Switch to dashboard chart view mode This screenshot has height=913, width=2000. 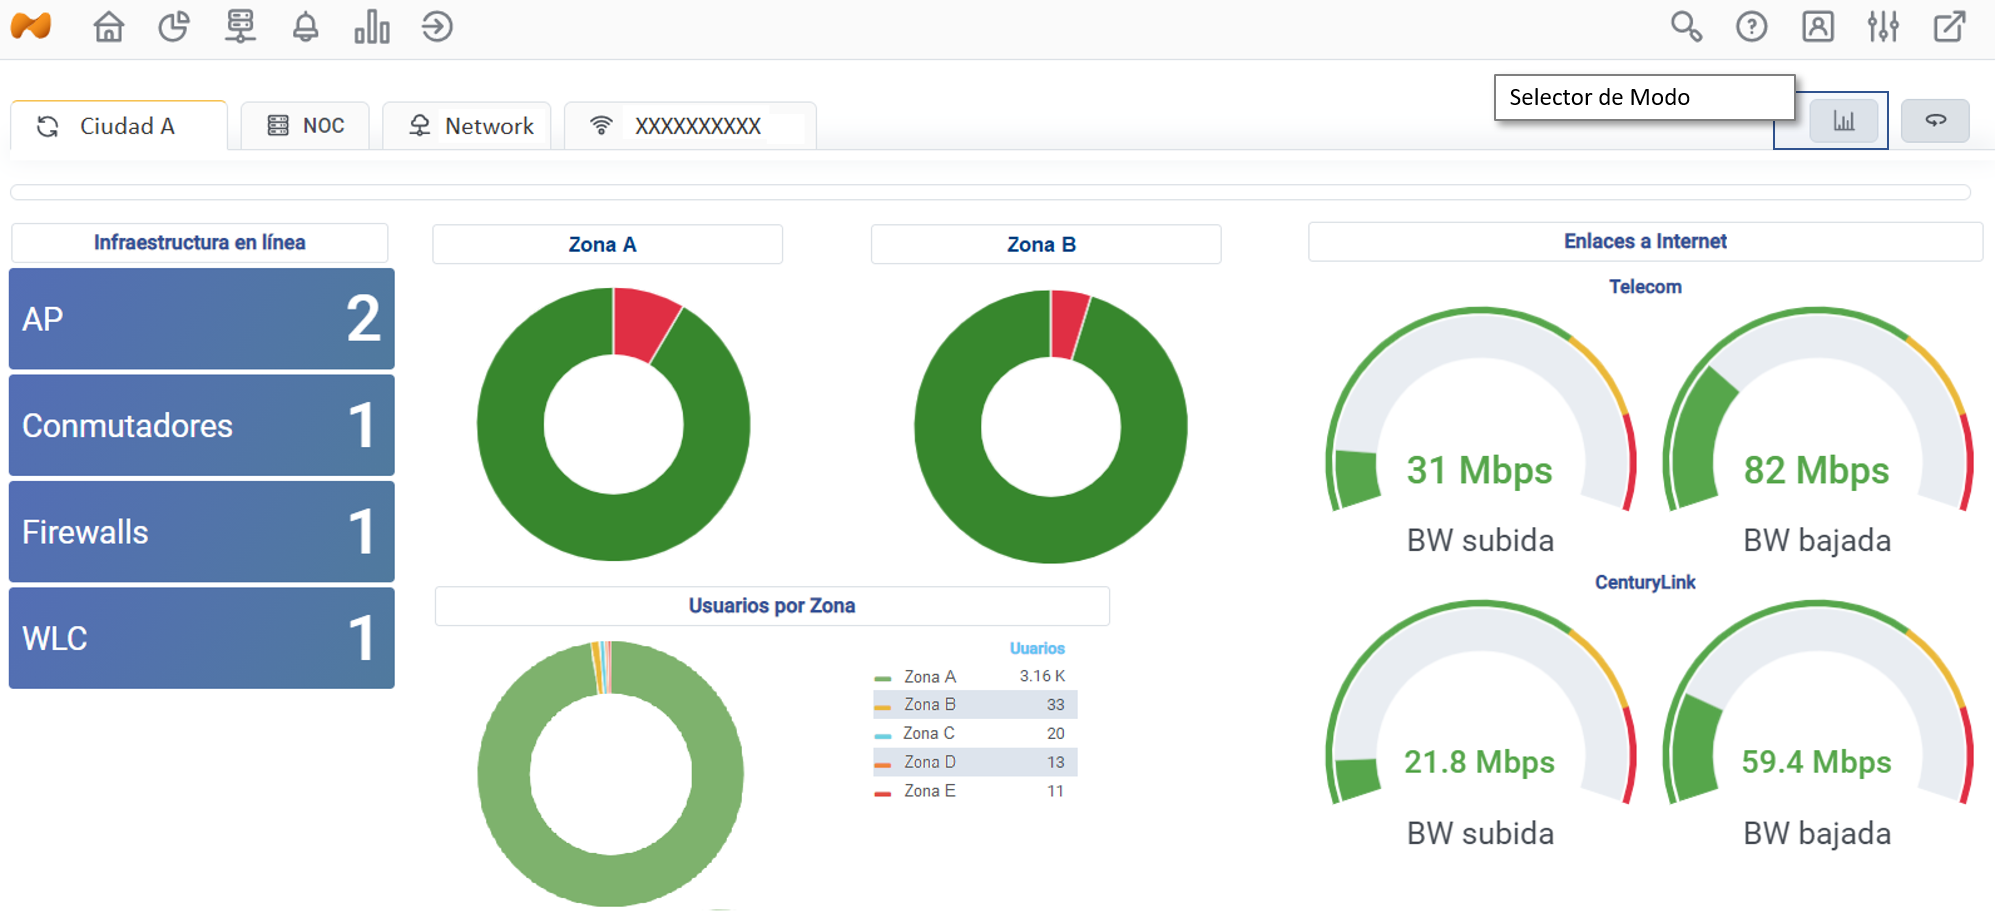1843,121
